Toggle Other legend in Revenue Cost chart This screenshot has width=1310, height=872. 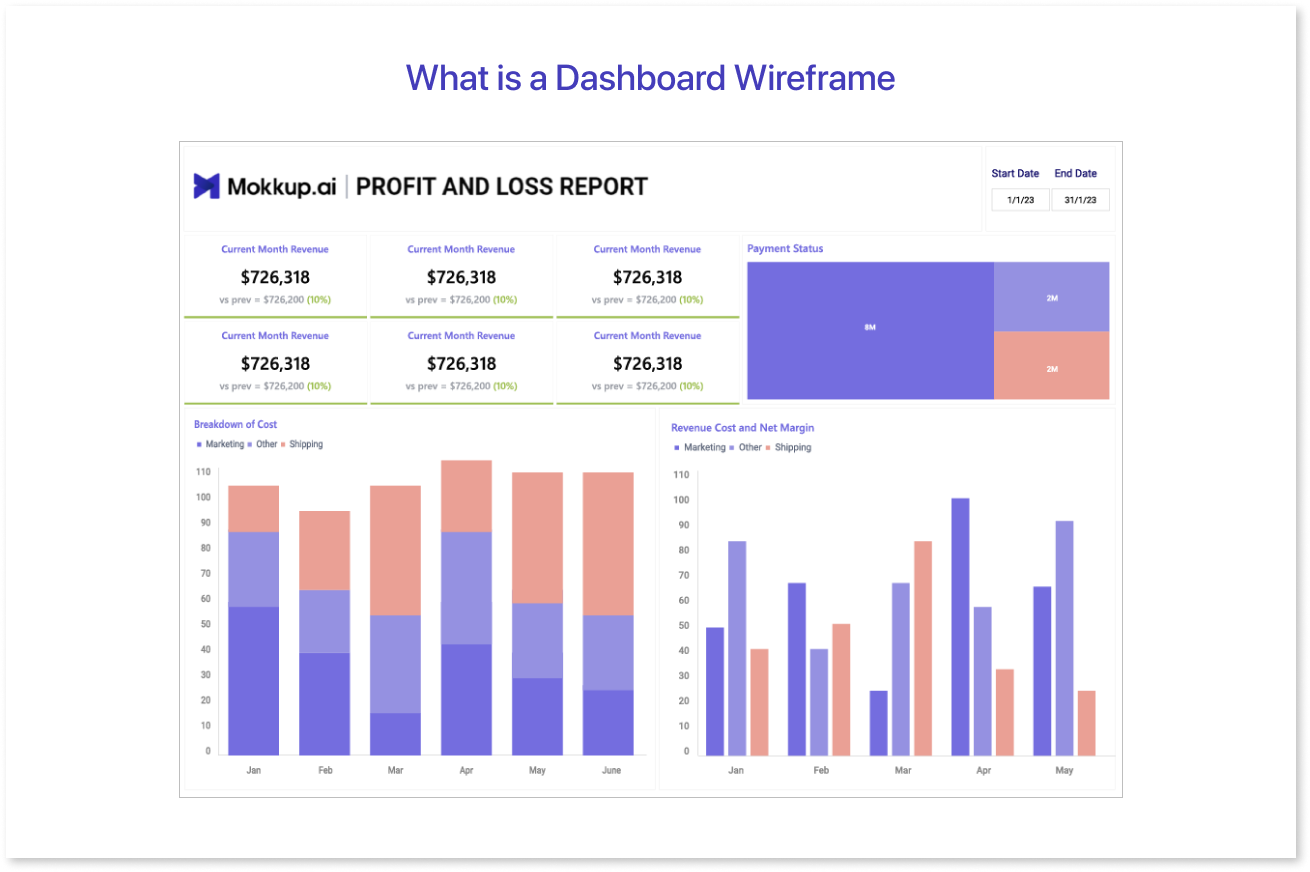pyautogui.click(x=745, y=447)
